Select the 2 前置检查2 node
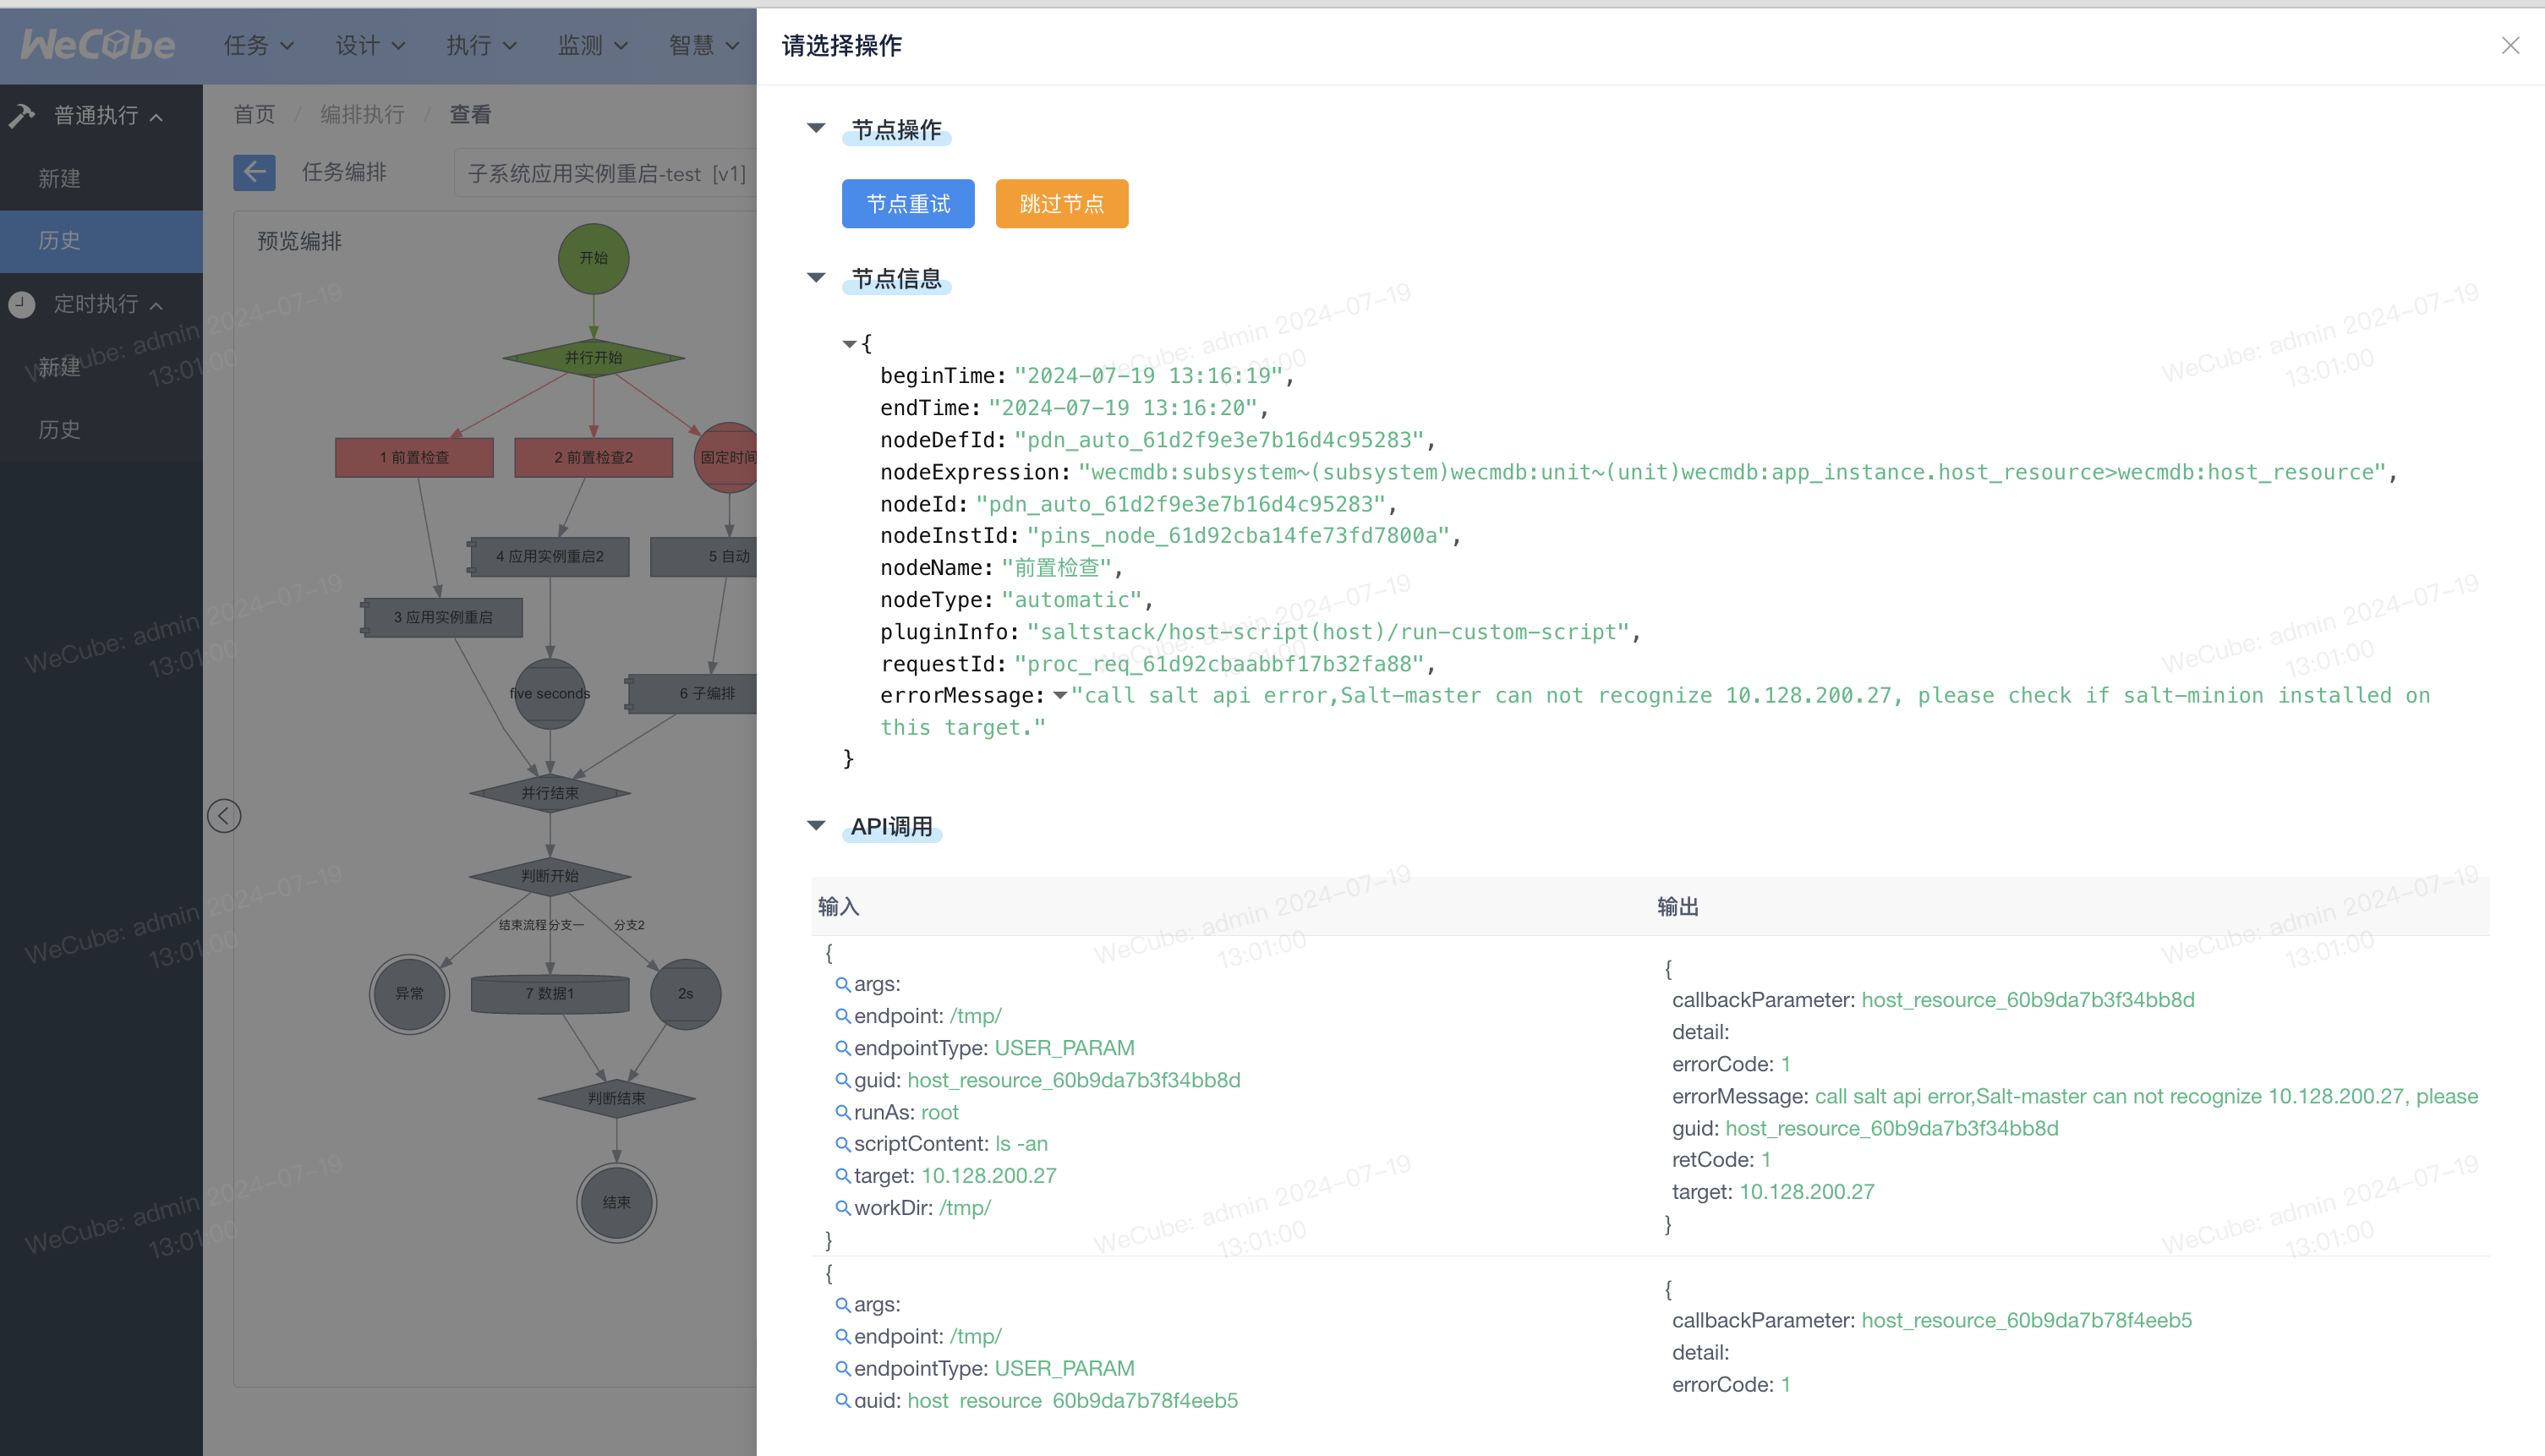This screenshot has height=1456, width=2545. tap(594, 457)
